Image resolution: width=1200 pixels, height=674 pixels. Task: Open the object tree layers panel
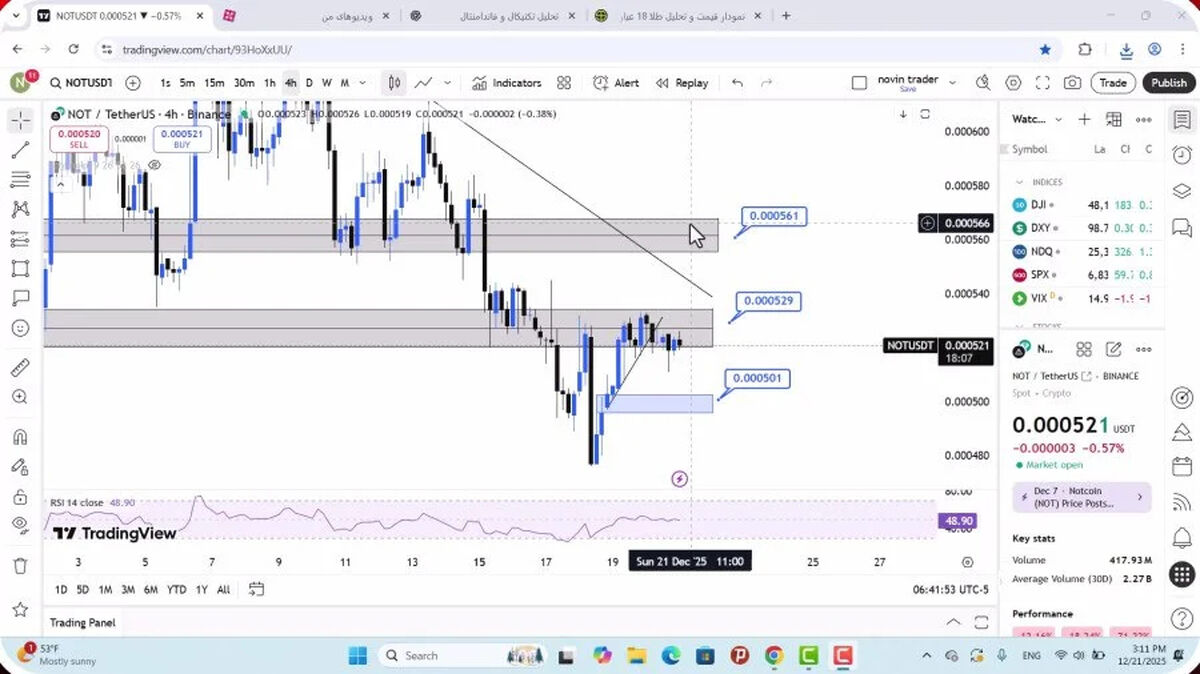pos(1182,191)
